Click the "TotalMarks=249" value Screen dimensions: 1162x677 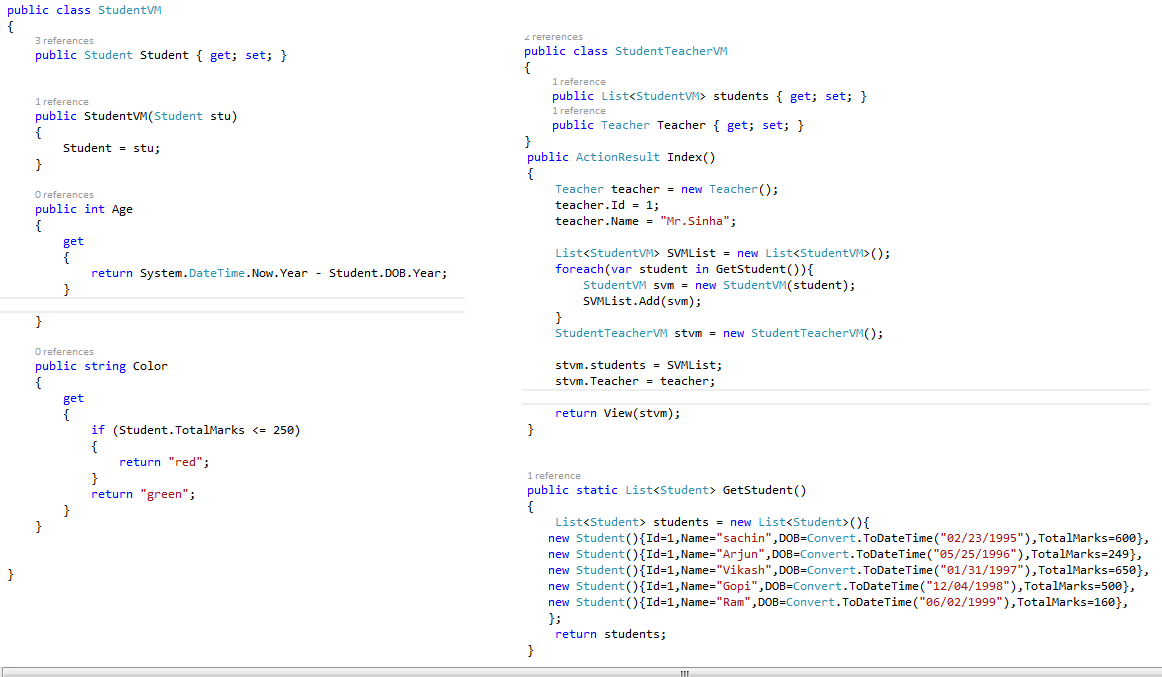tap(1080, 555)
